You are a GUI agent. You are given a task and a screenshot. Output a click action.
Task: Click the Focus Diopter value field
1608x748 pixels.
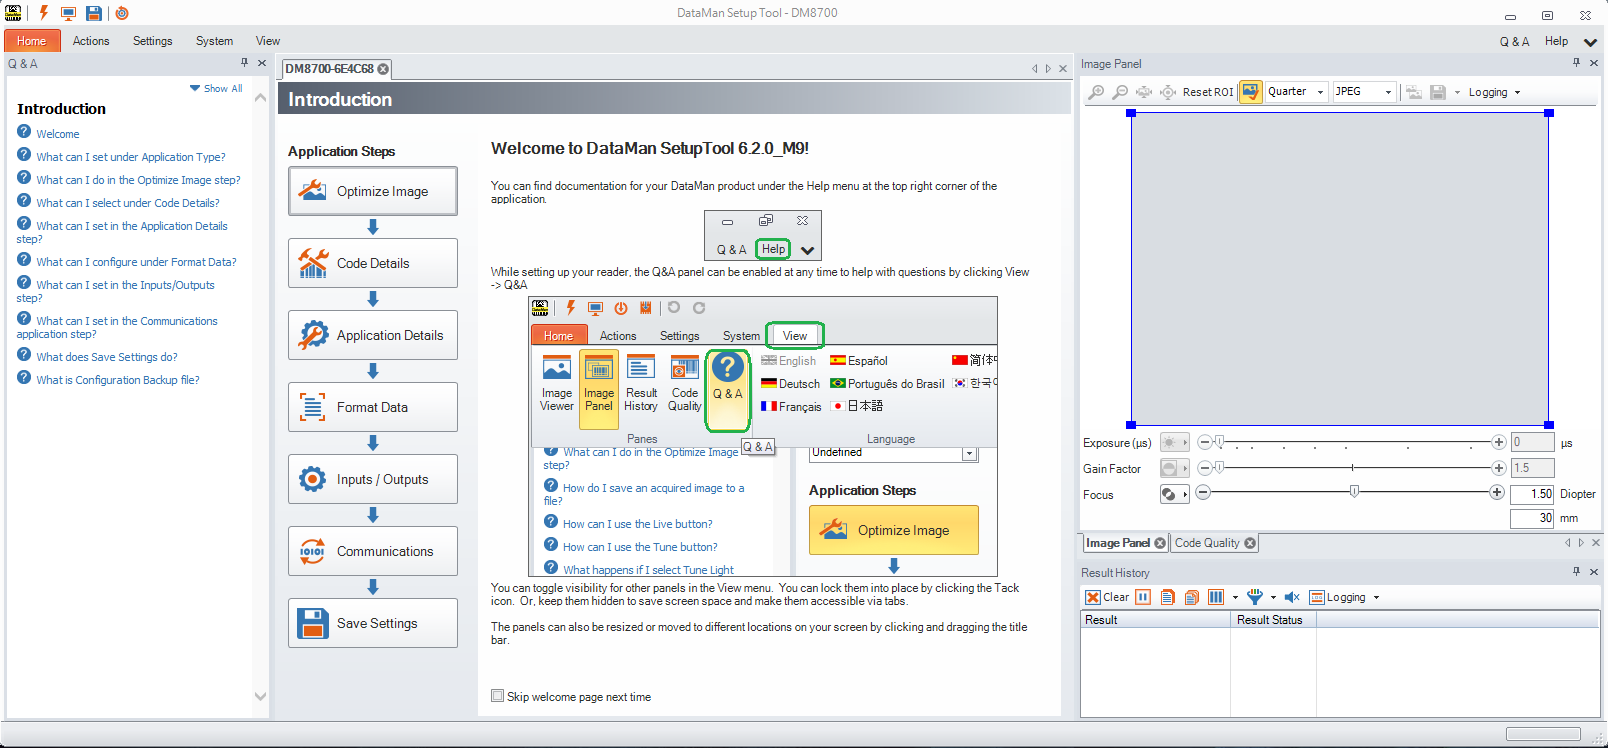[x=1532, y=494]
